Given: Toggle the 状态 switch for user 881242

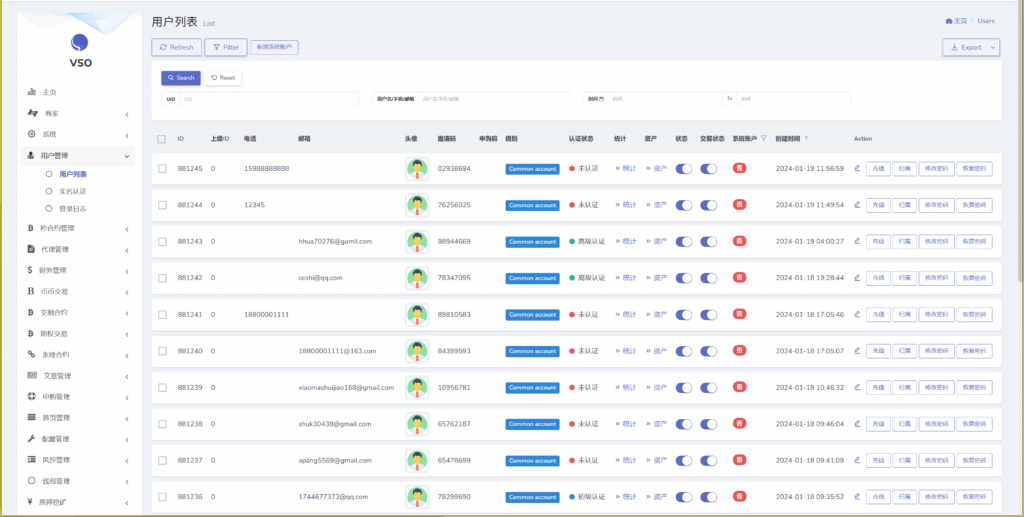Looking at the screenshot, I should [x=684, y=278].
